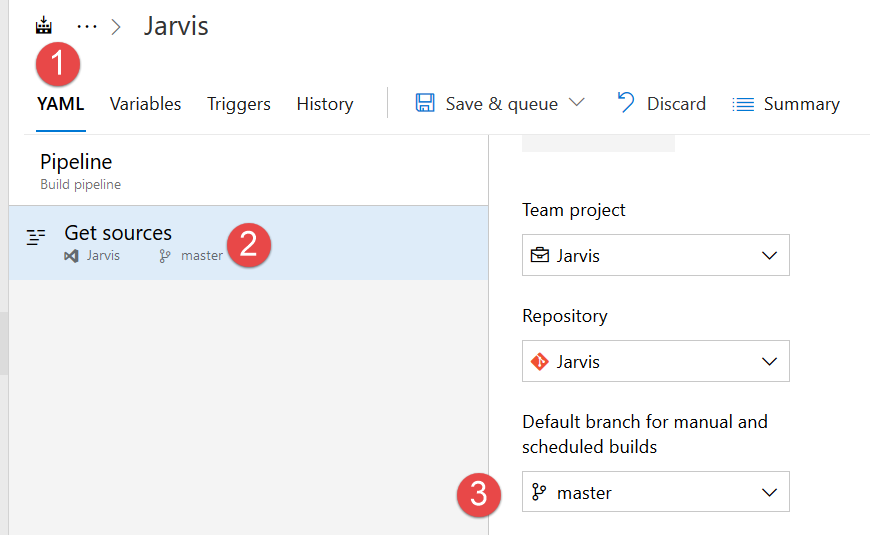Switch to the Variables tab
Viewport: 870px width, 535px height.
click(x=145, y=104)
